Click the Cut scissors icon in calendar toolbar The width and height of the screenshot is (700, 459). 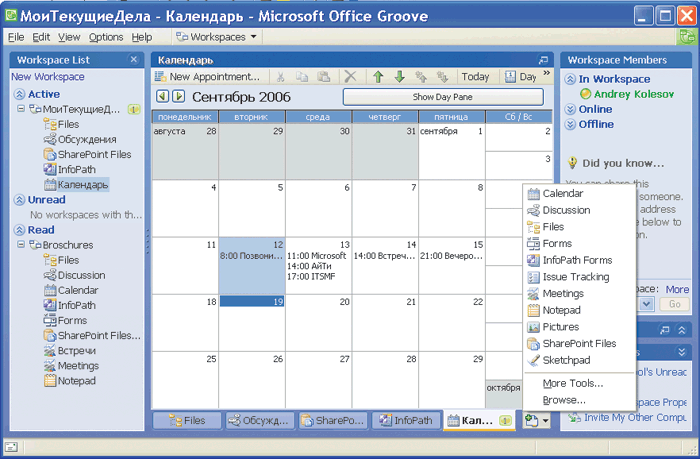click(280, 77)
